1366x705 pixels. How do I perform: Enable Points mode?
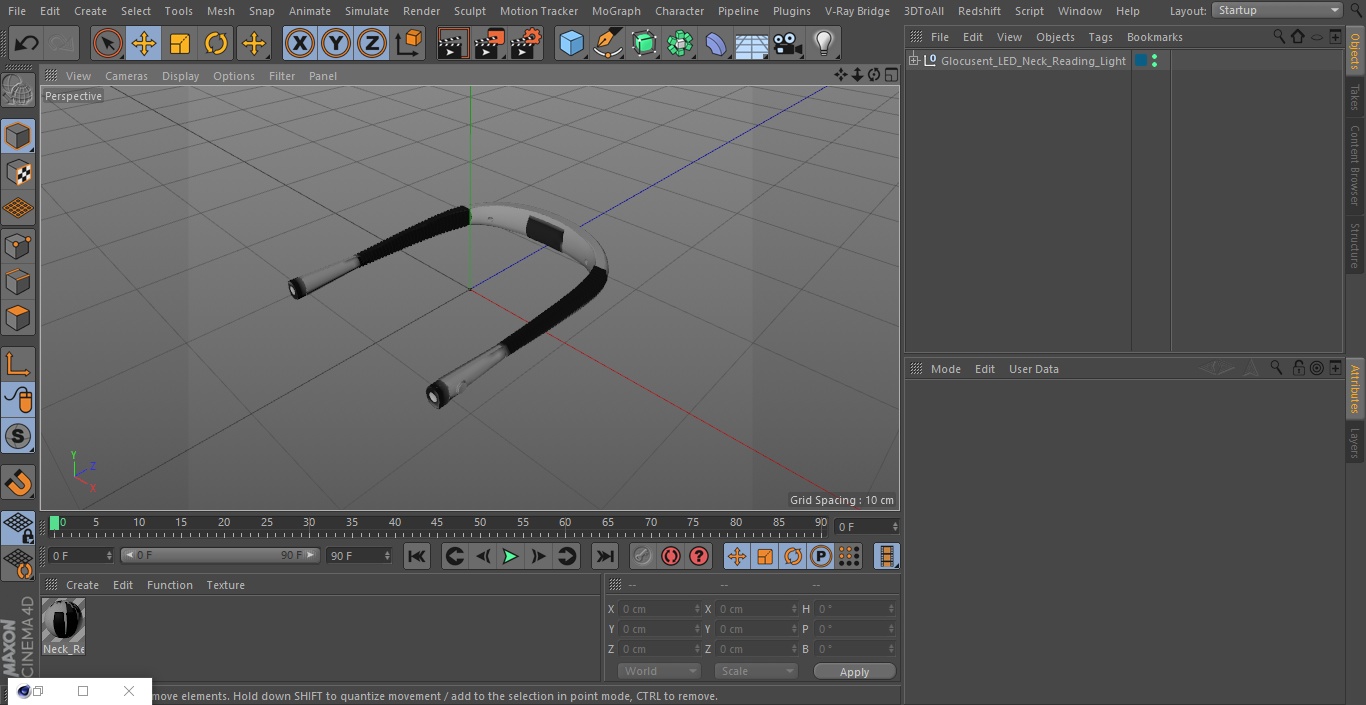click(x=18, y=246)
